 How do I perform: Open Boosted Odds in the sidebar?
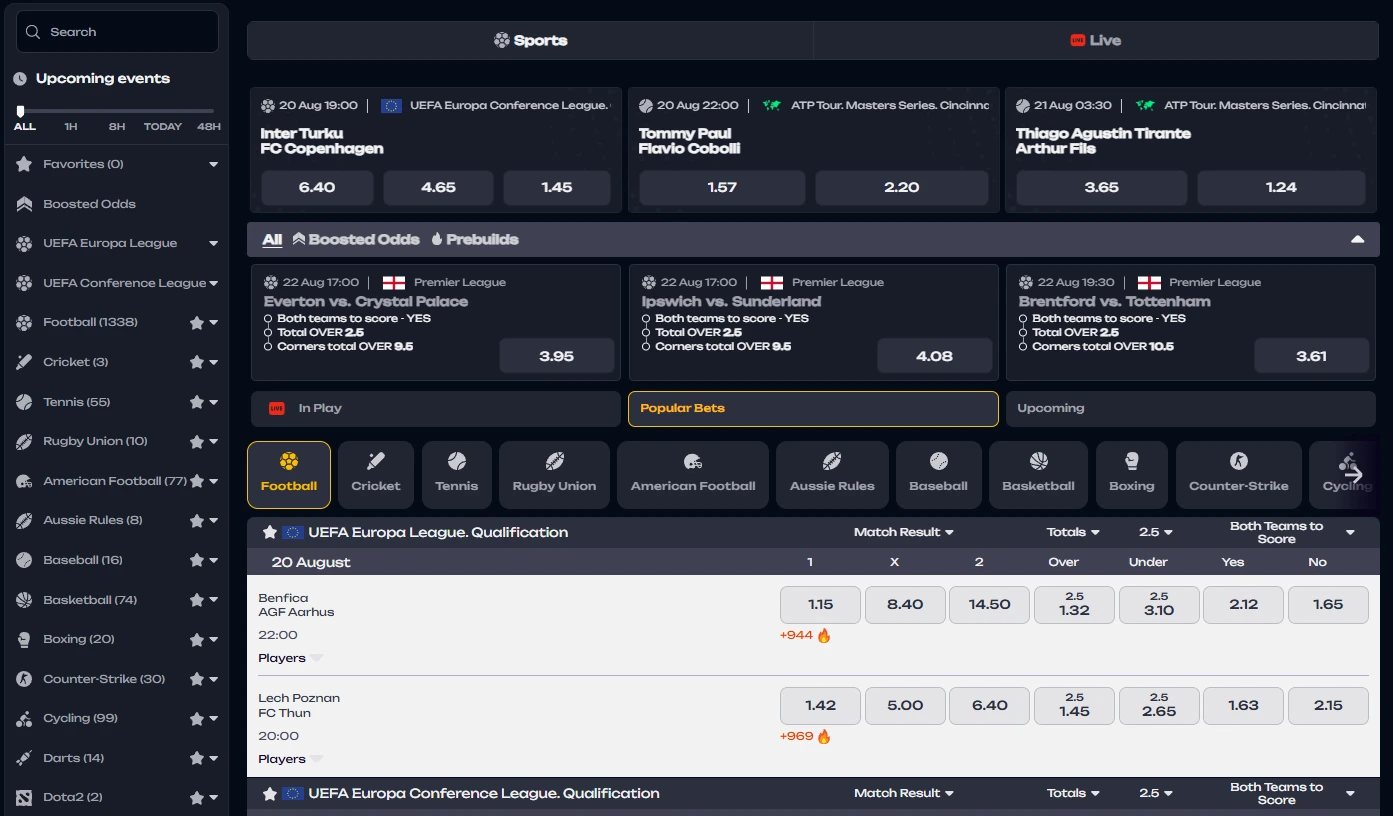(89, 204)
